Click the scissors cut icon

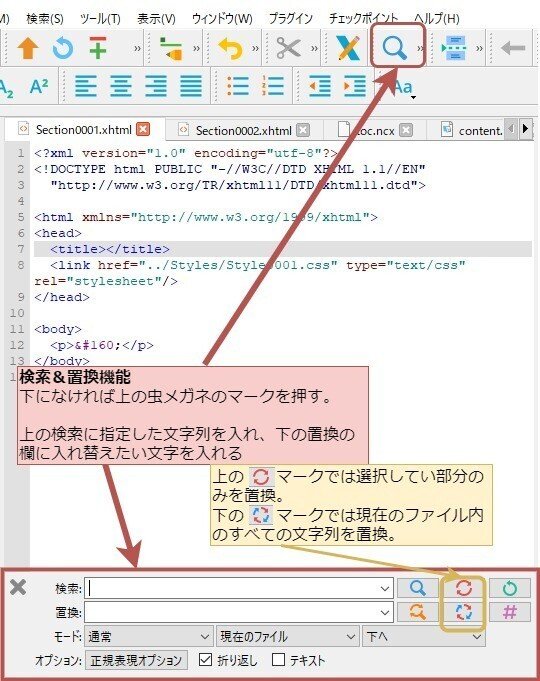pyautogui.click(x=288, y=48)
